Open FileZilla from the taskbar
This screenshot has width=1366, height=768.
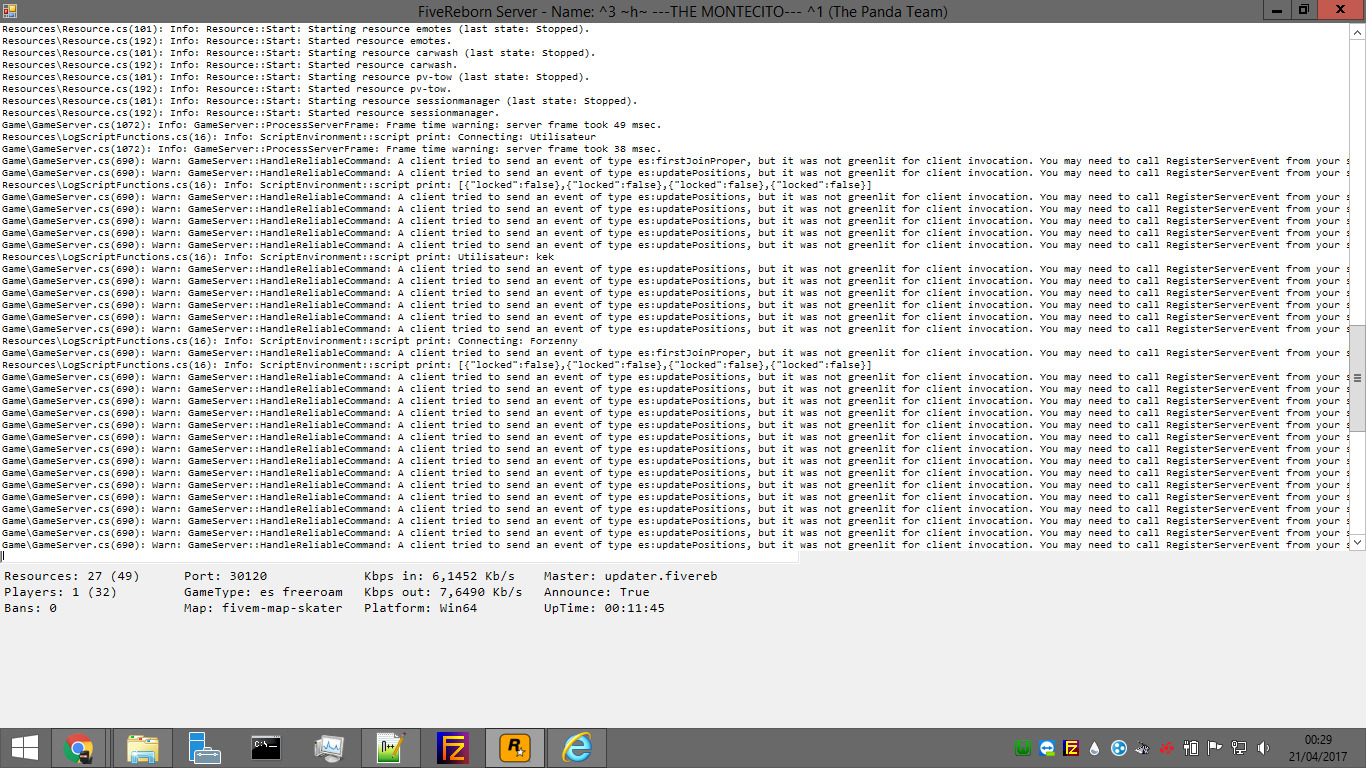[x=453, y=748]
